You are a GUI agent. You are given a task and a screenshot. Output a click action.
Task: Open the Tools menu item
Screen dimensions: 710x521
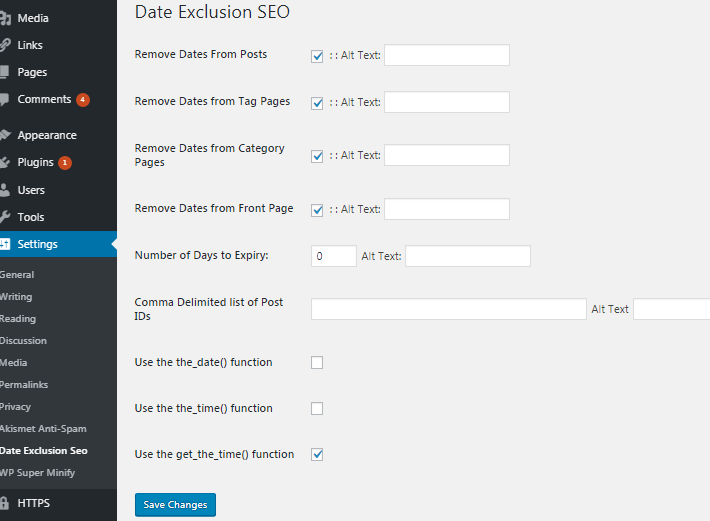pos(31,217)
